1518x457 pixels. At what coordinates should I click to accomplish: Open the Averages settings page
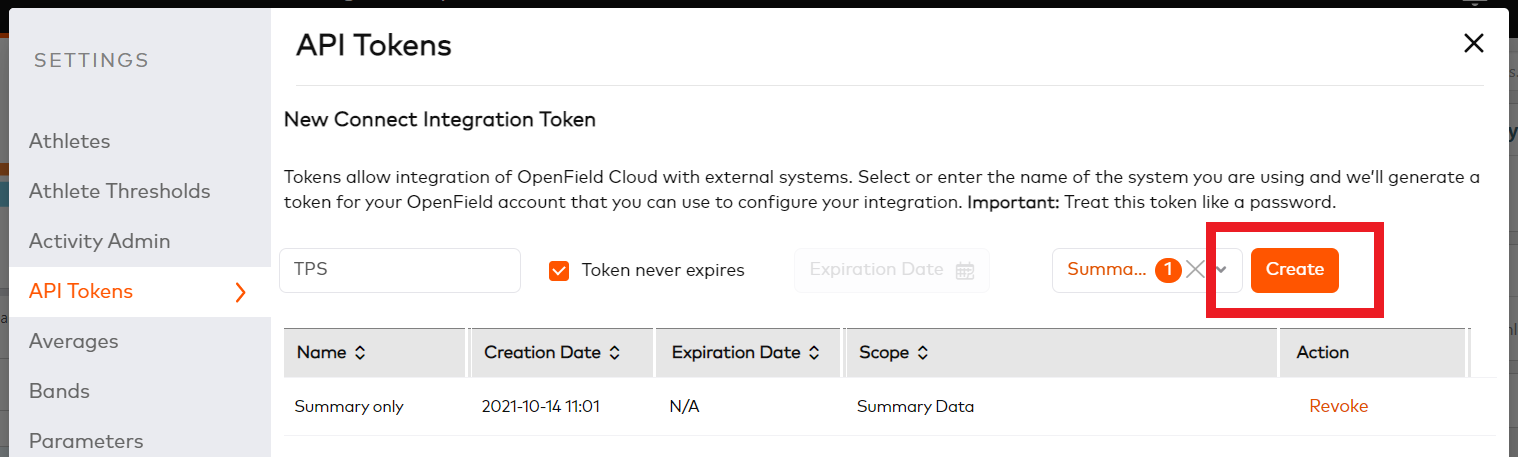73,341
